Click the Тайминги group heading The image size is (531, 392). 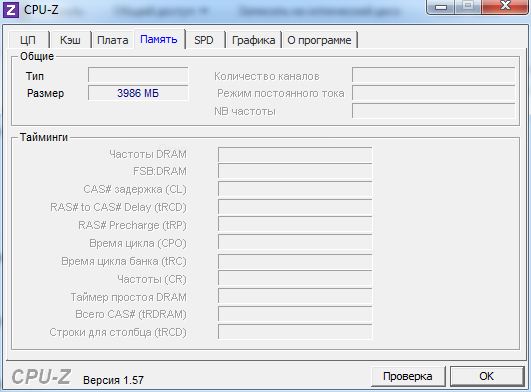[44, 137]
